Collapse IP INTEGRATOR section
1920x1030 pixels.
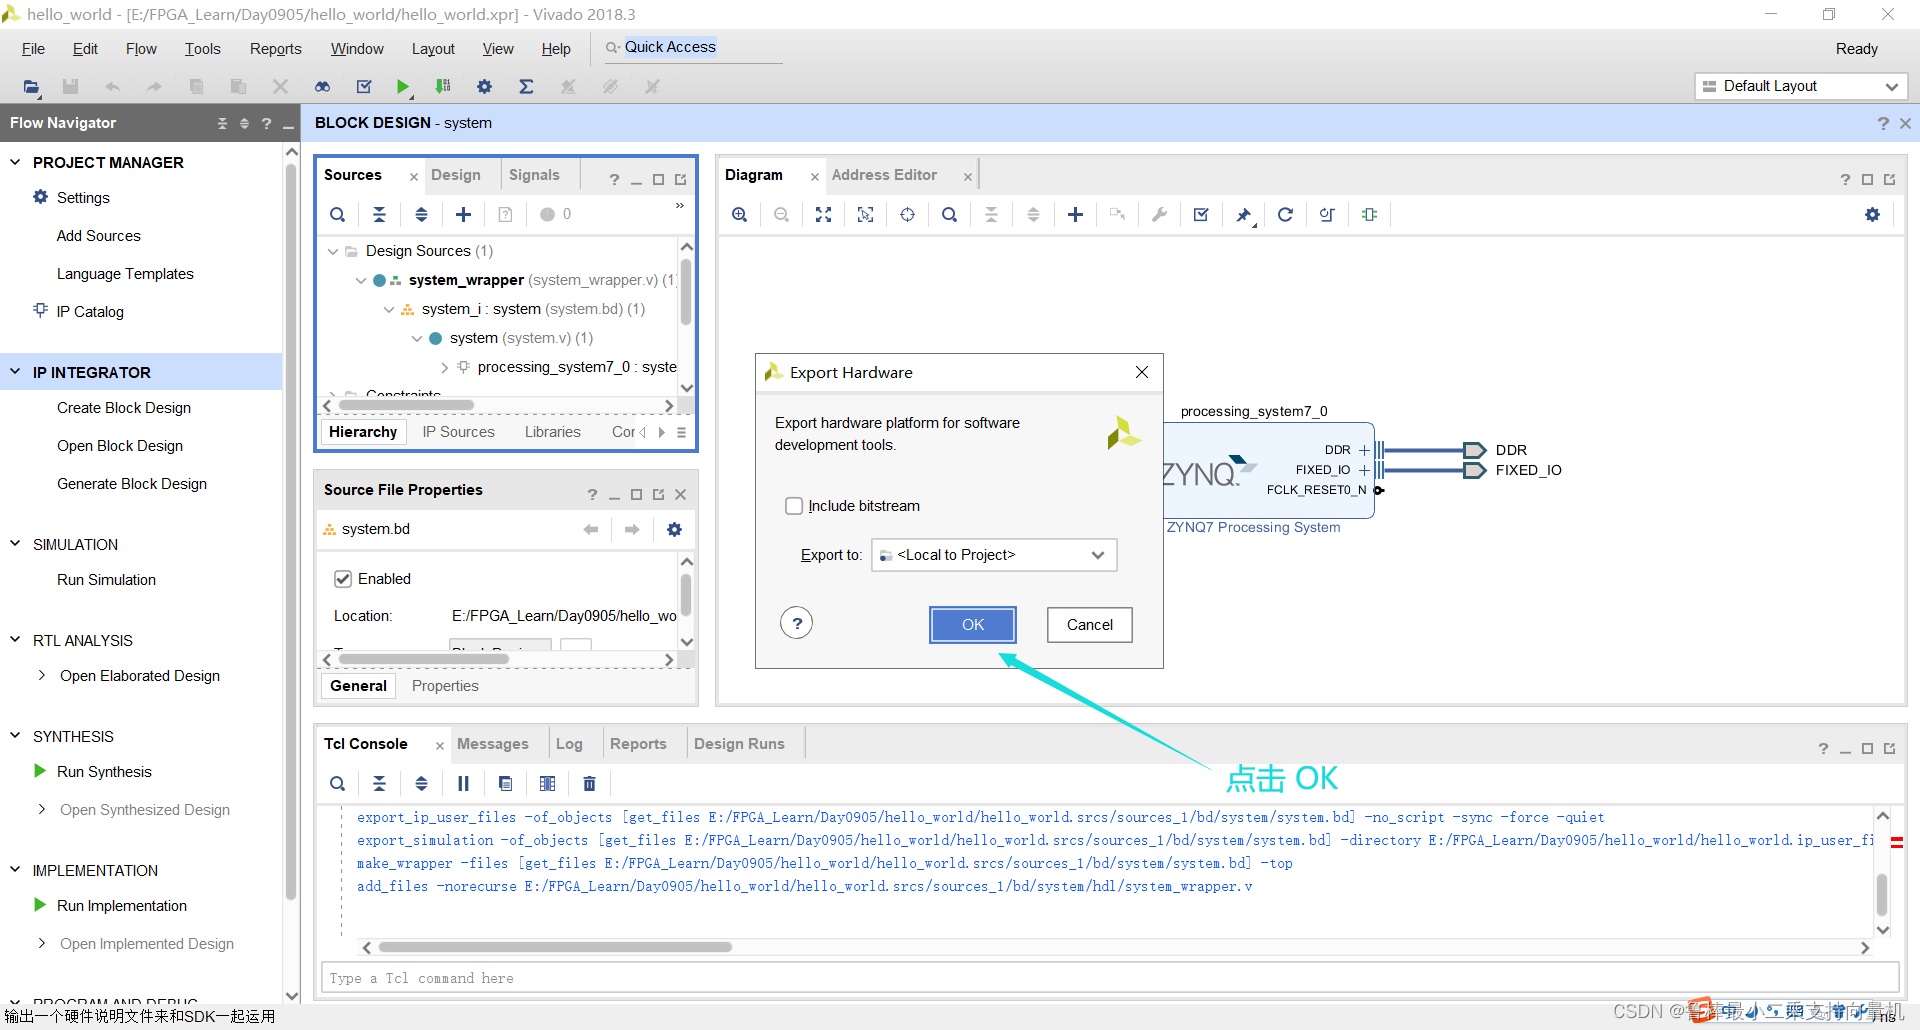(x=15, y=372)
